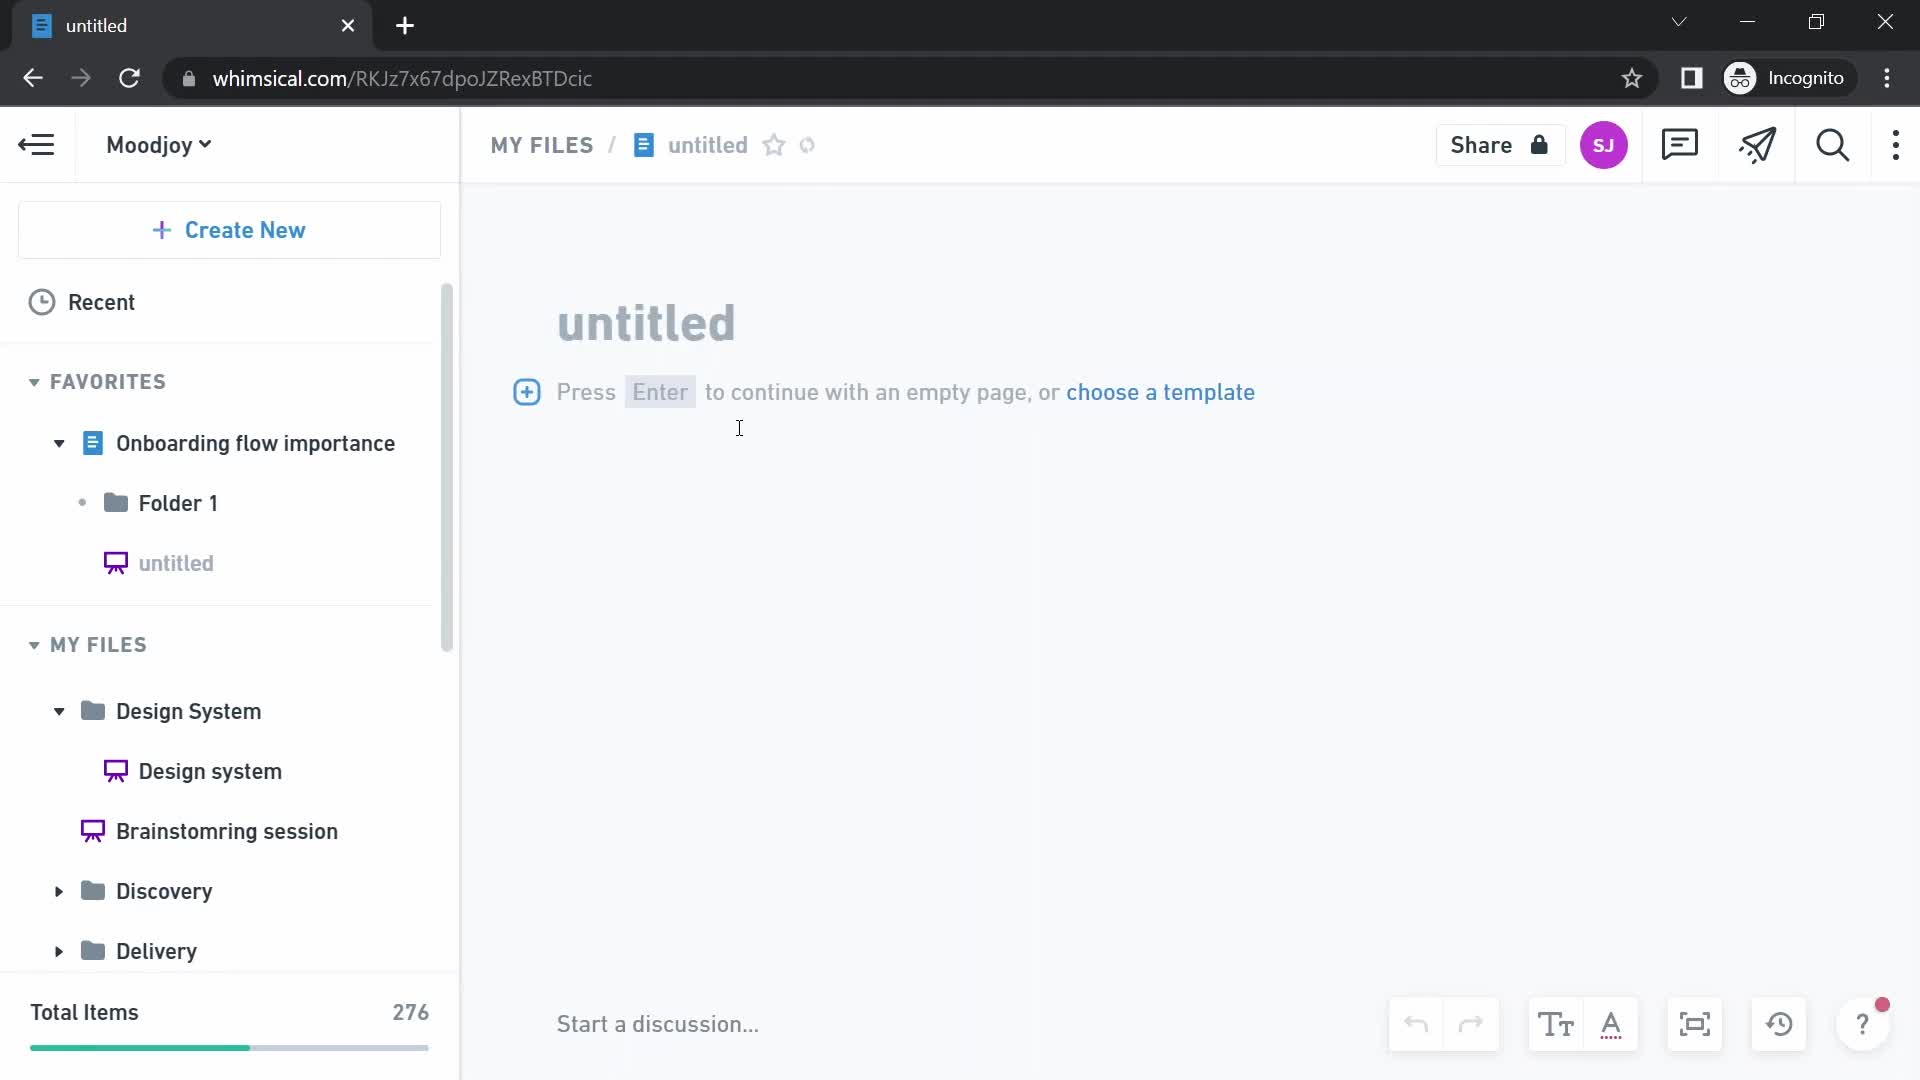Open Brainstomring session board
The height and width of the screenshot is (1080, 1920).
coord(226,831)
